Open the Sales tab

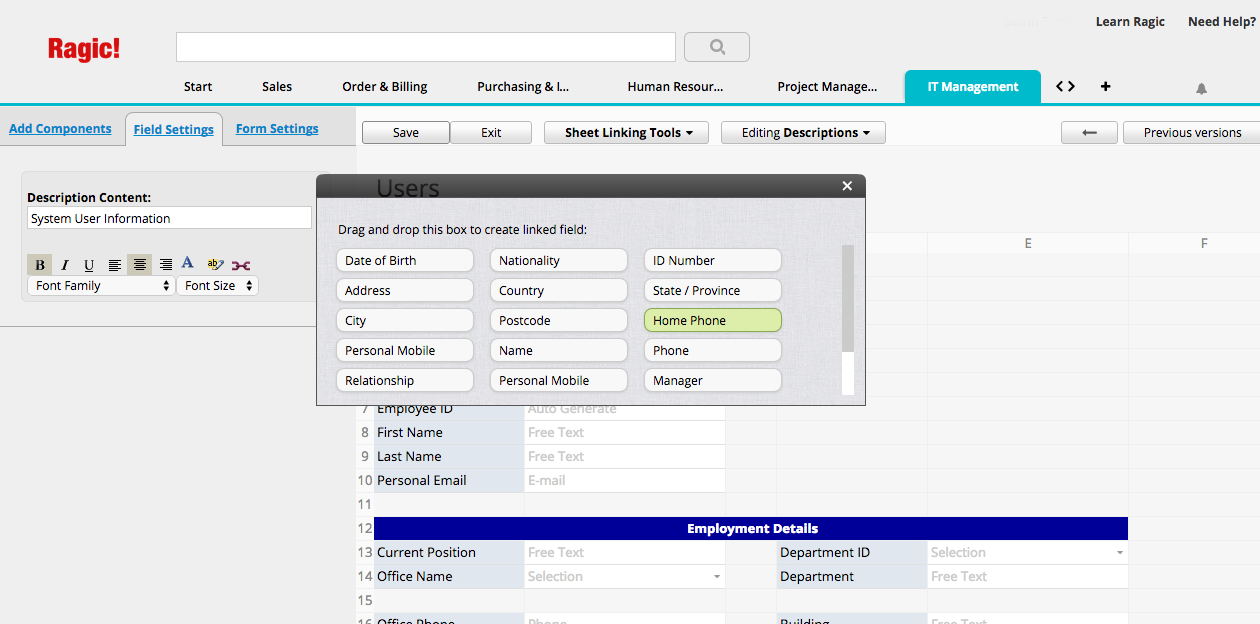277,87
